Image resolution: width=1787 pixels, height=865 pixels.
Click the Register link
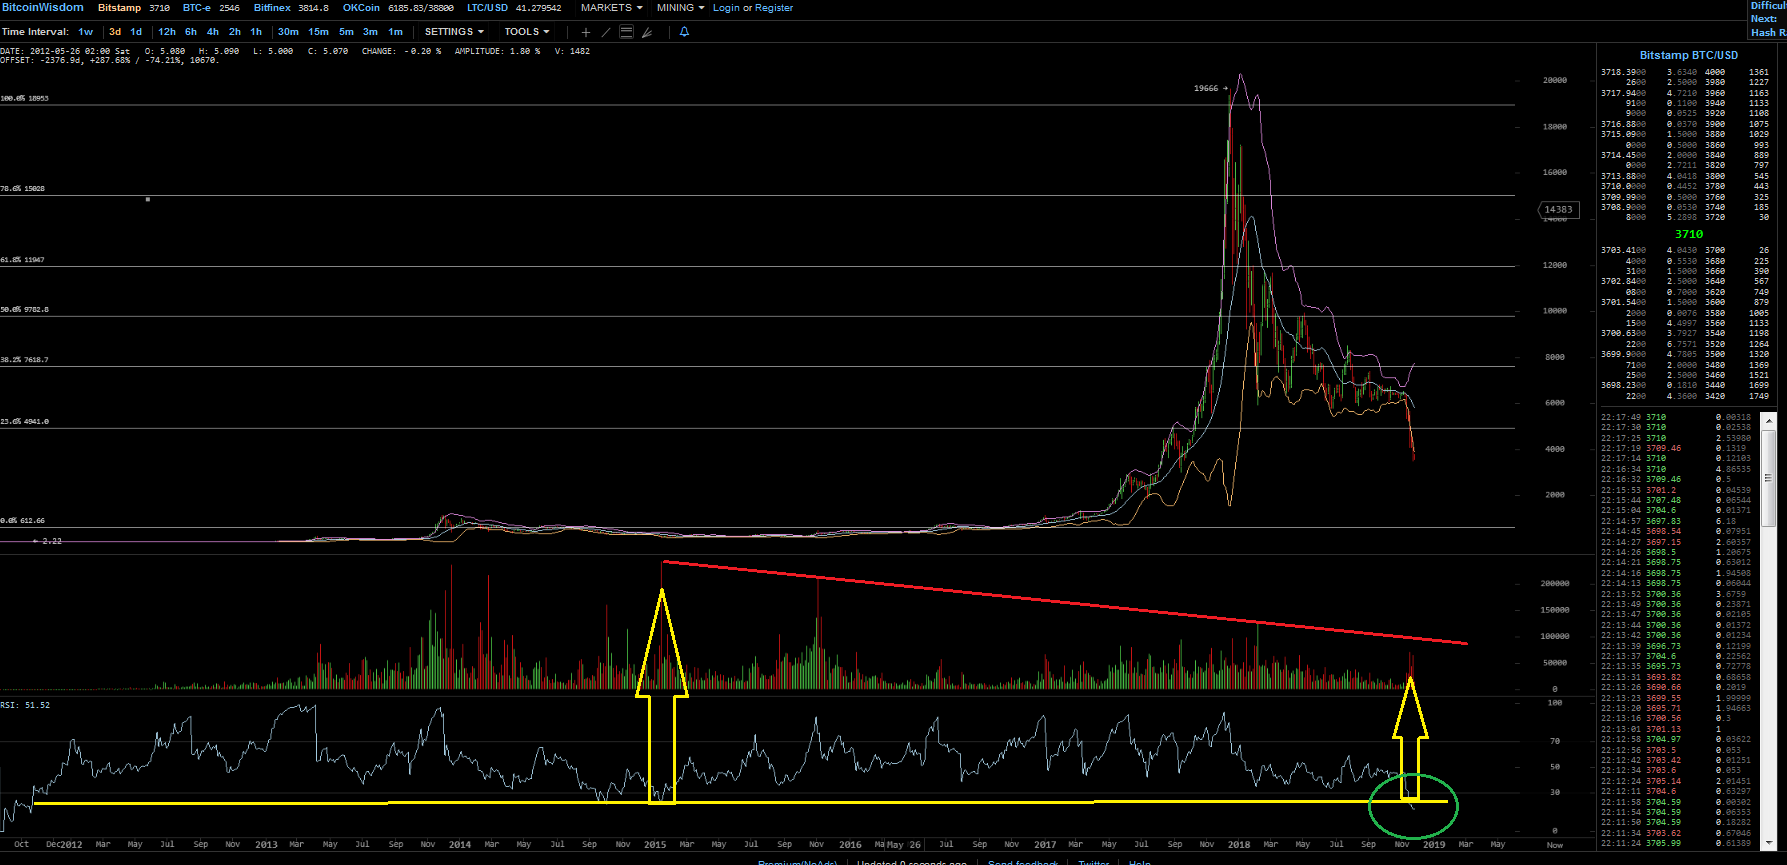click(774, 8)
